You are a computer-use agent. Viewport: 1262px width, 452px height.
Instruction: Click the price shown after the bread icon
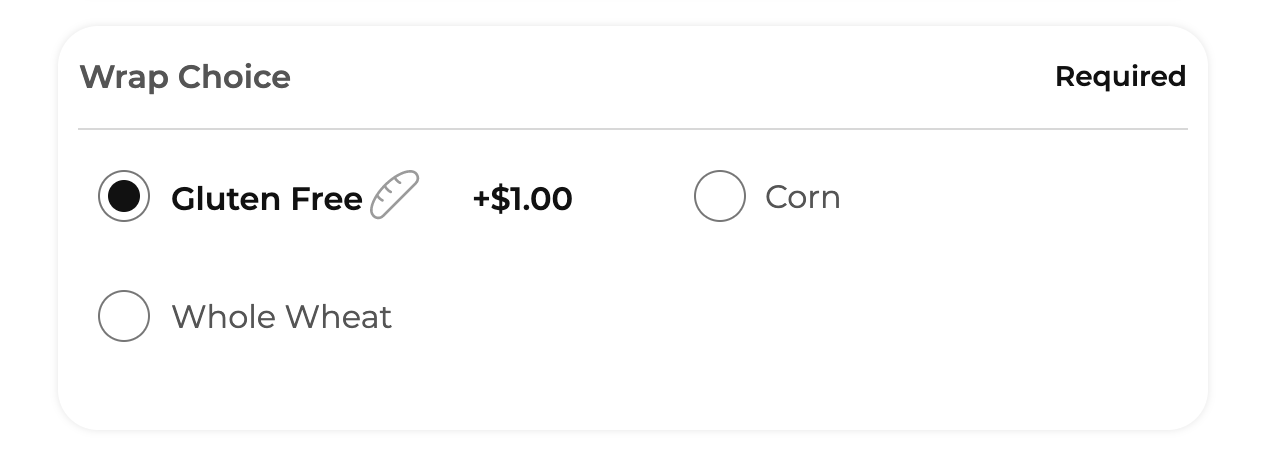click(522, 199)
